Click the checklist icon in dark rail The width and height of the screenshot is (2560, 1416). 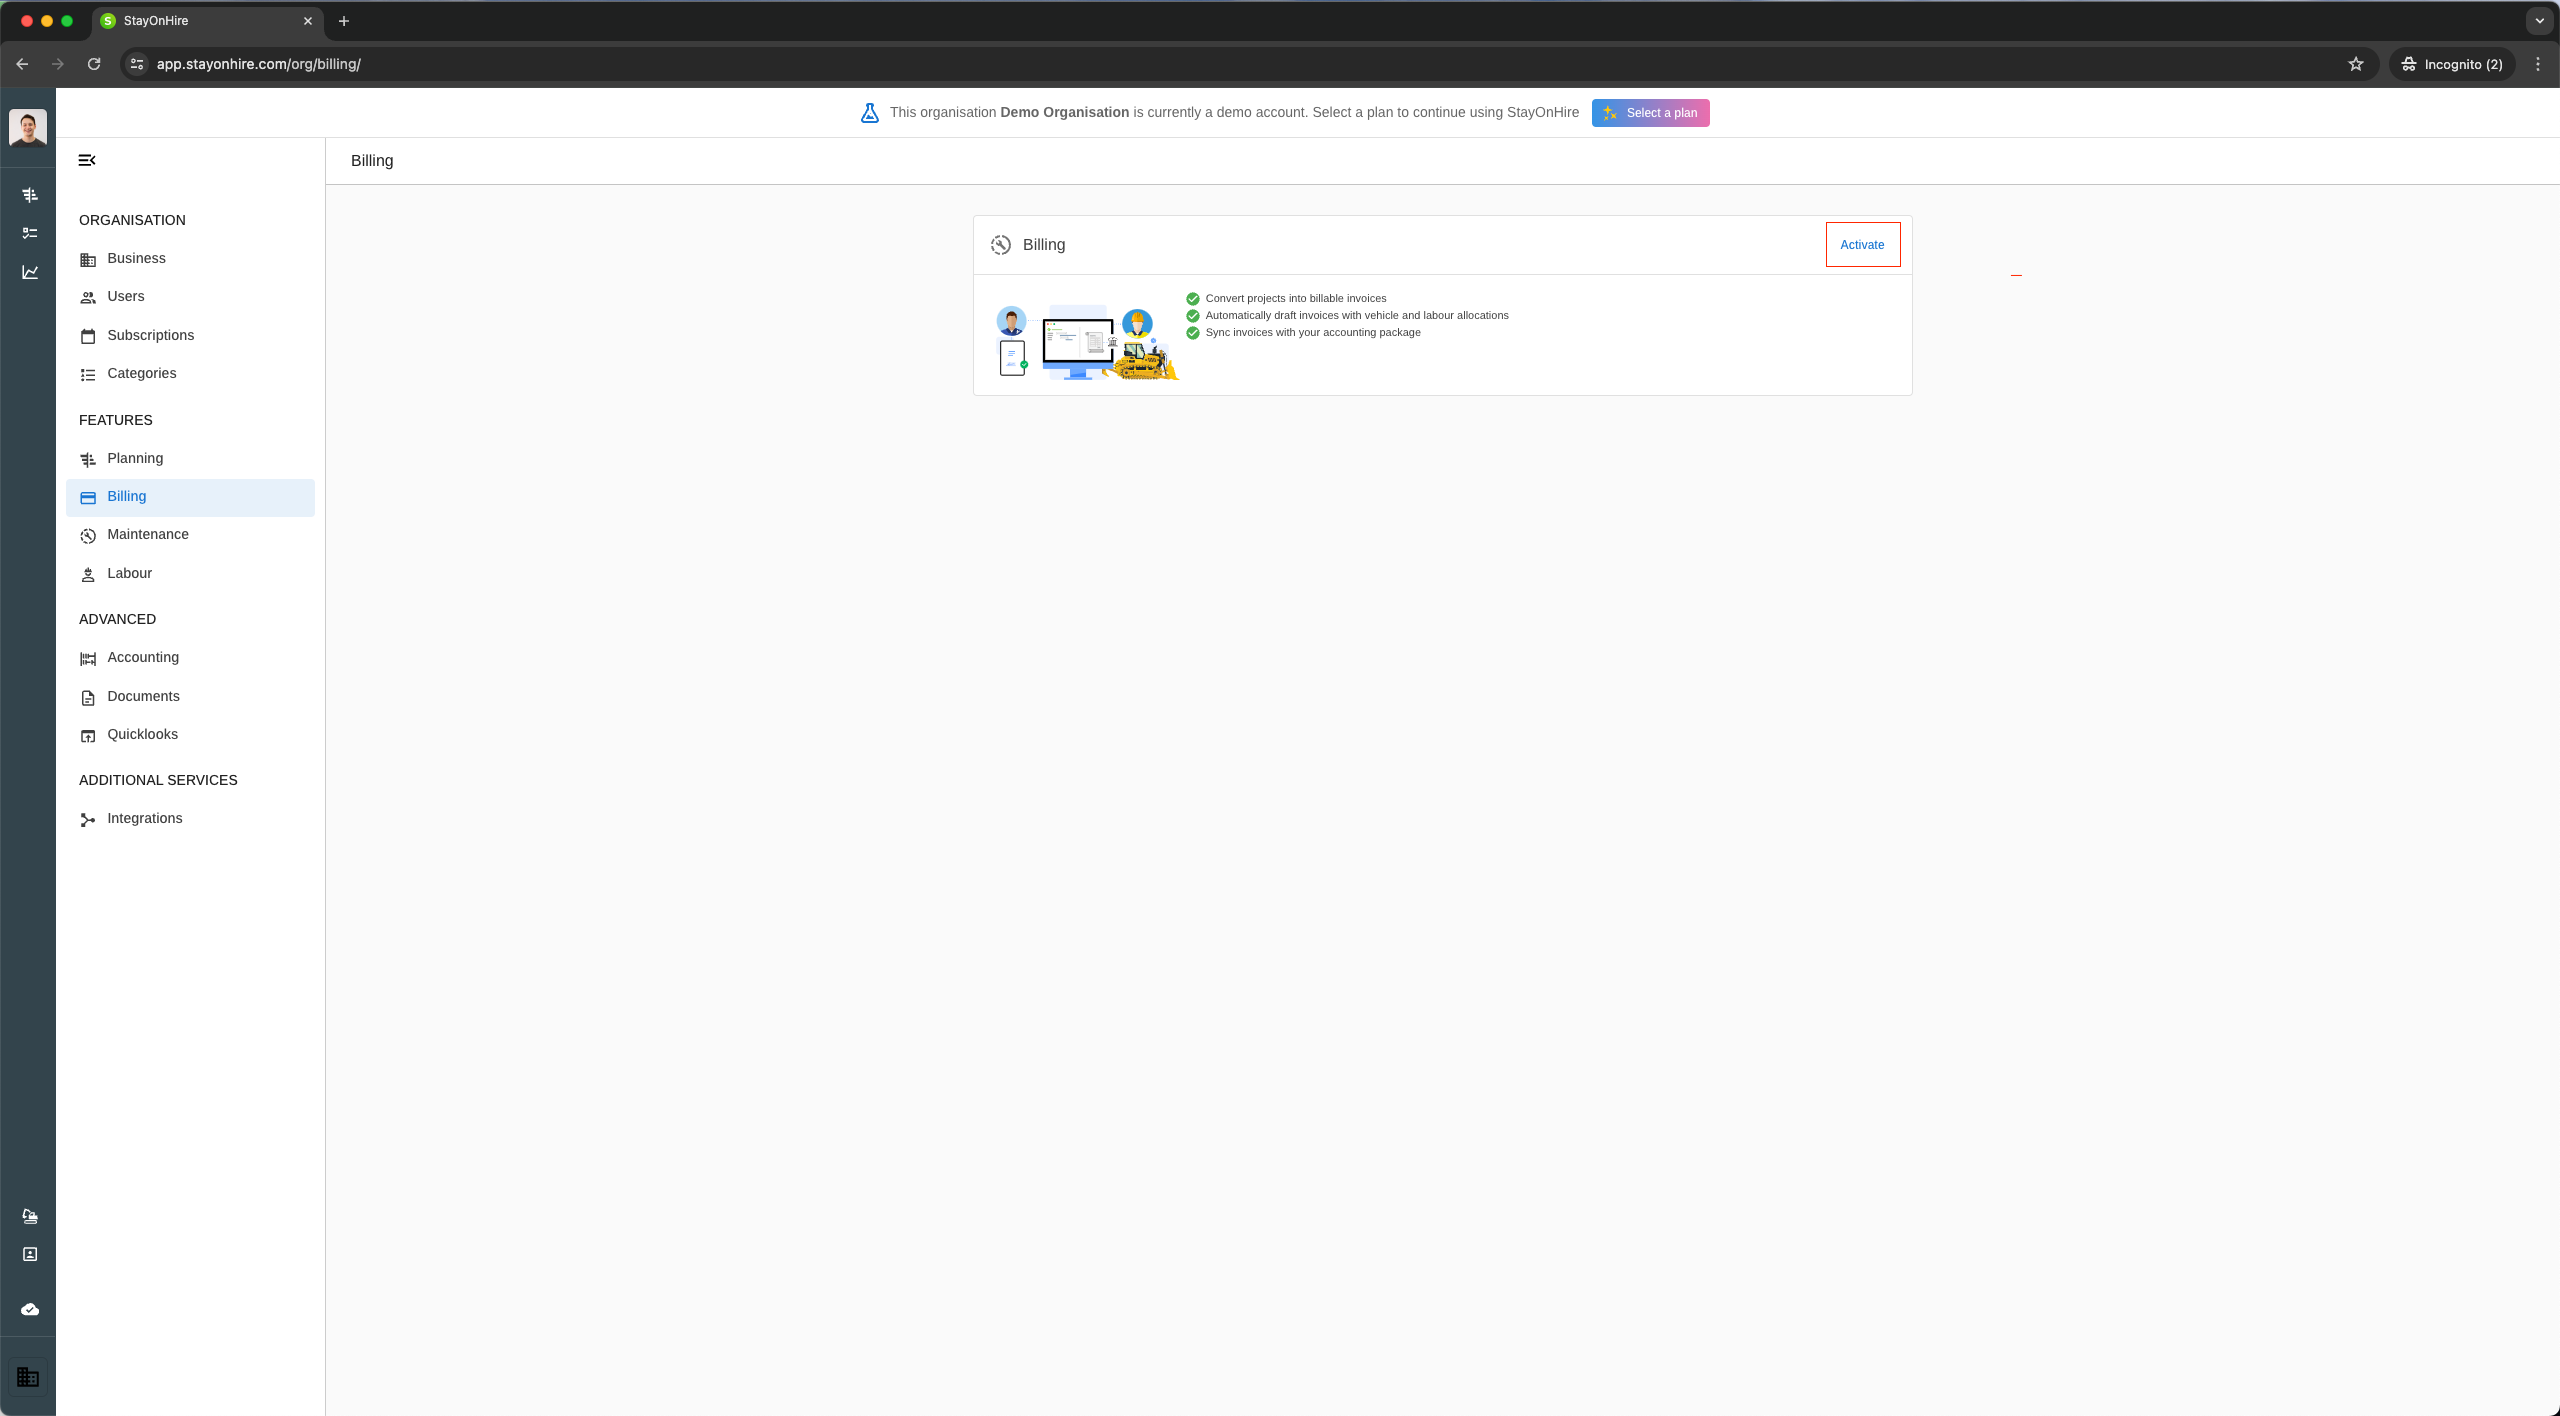pyautogui.click(x=30, y=233)
